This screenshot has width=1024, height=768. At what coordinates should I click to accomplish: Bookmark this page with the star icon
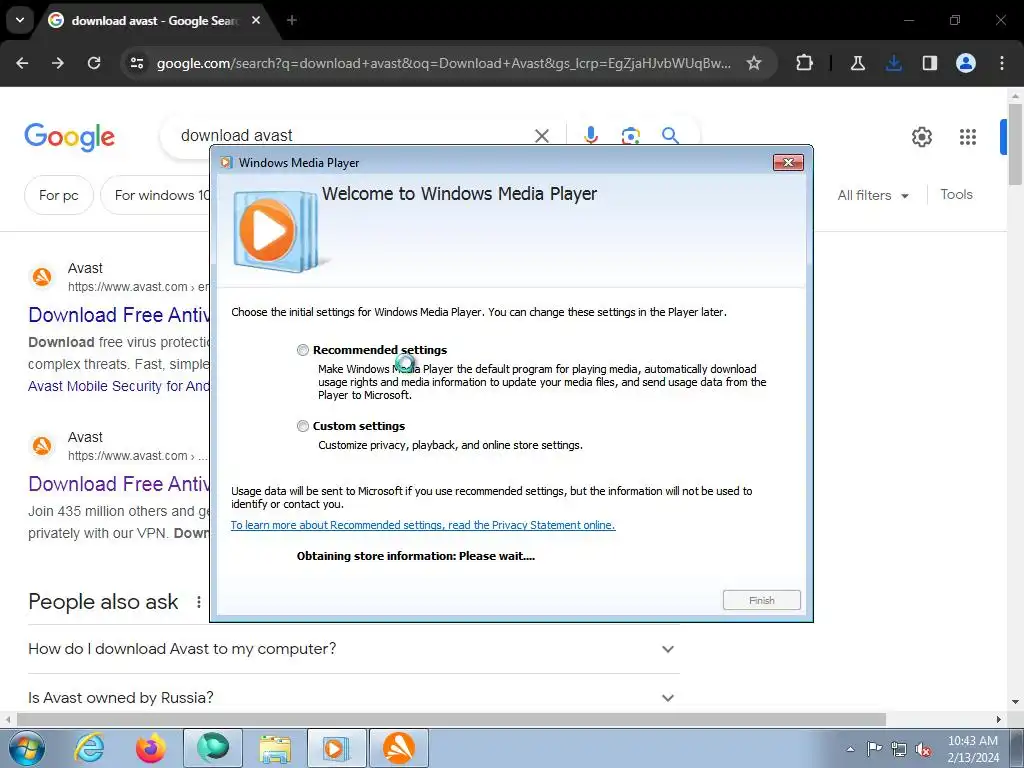[754, 63]
